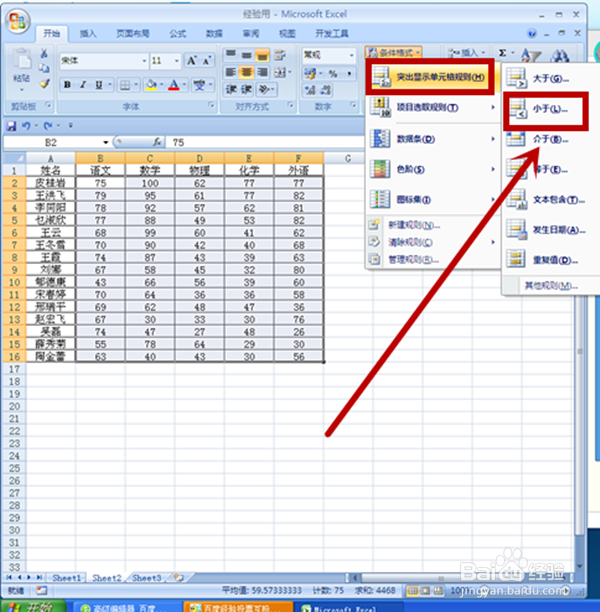Select the Format Painter brush
The image size is (600, 612).
44,83
